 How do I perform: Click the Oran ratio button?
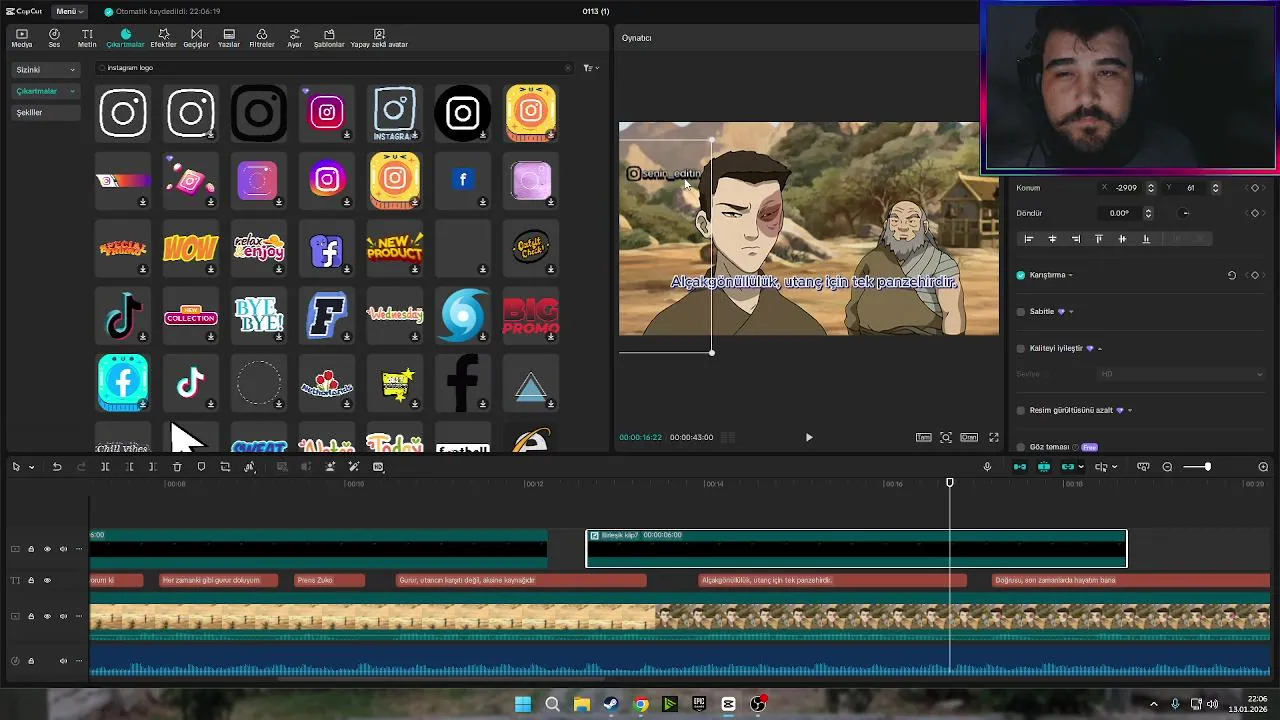[x=969, y=437]
